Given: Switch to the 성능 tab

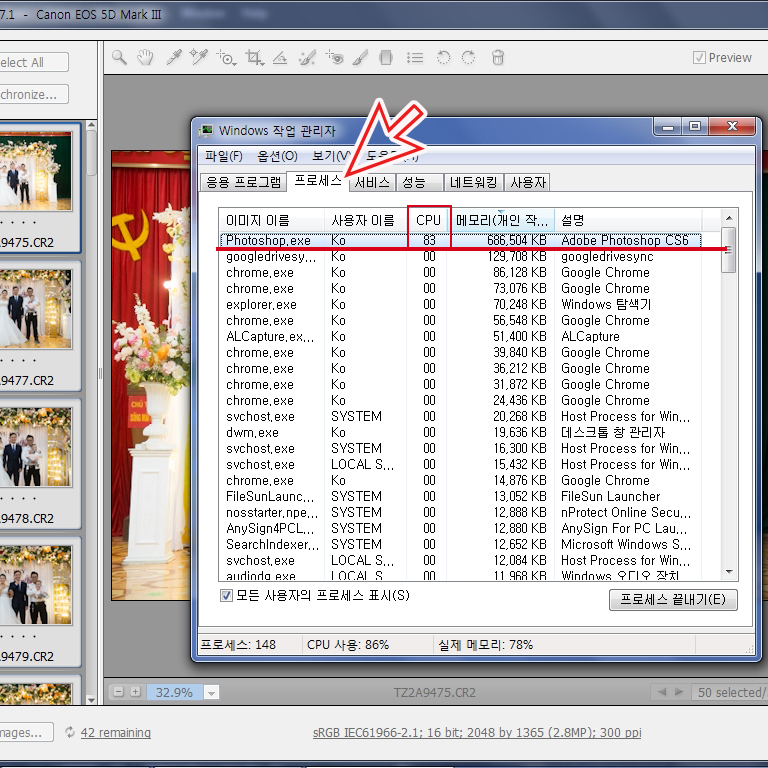Looking at the screenshot, I should [x=420, y=183].
